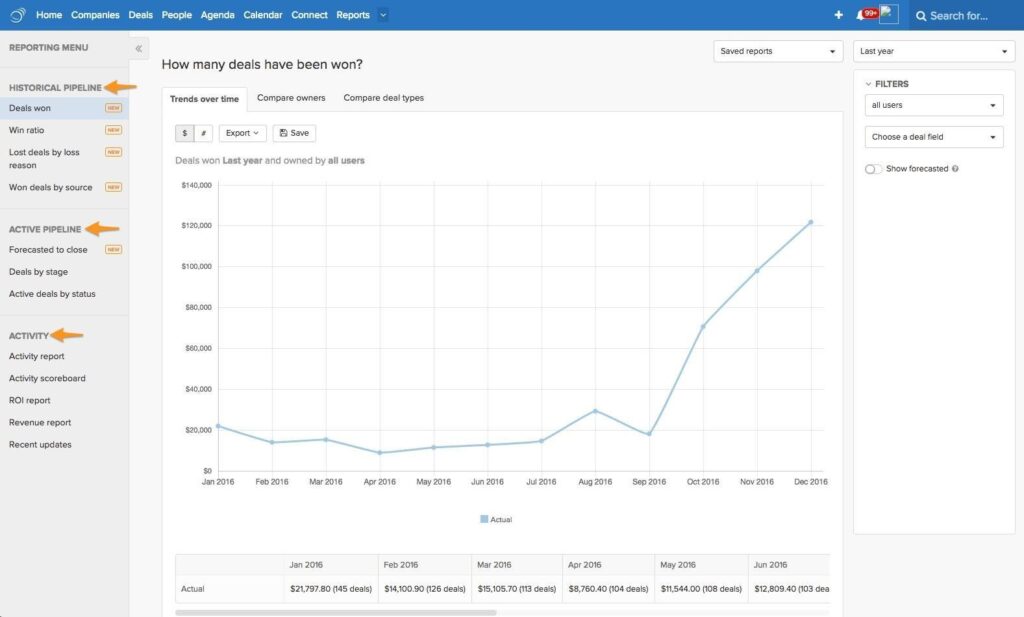Viewport: 1024px width, 617px height.
Task: Enable the Show forecasted toggle
Action: click(x=871, y=169)
